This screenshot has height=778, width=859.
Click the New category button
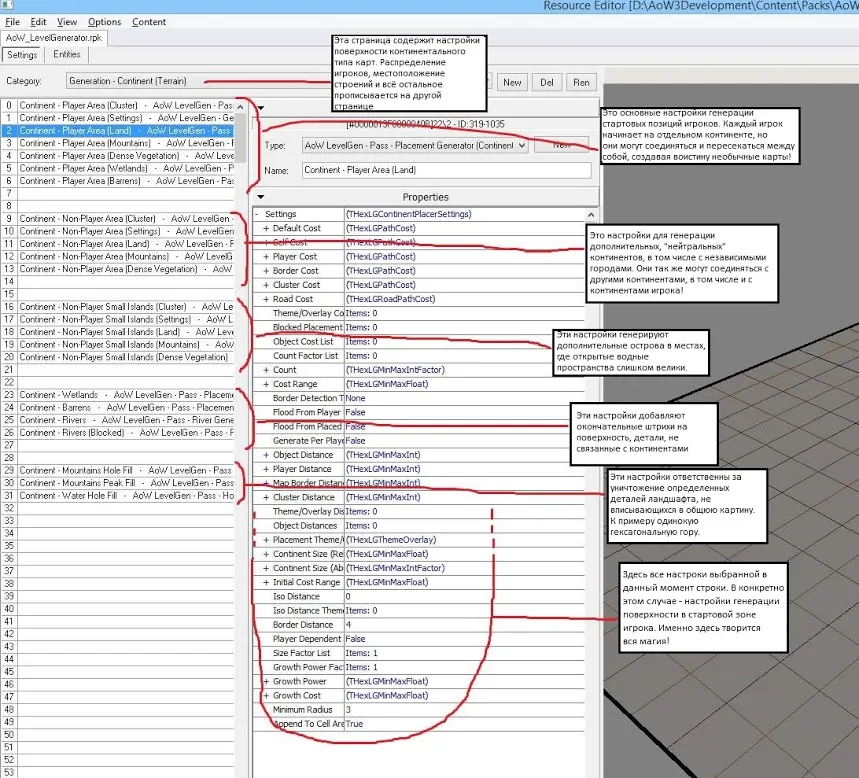point(512,82)
